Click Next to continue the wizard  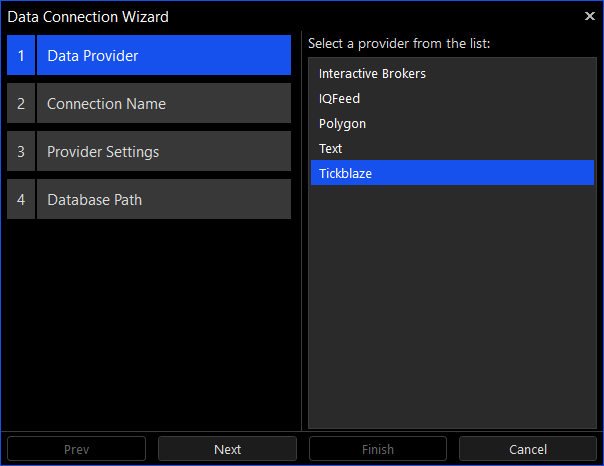click(x=227, y=449)
